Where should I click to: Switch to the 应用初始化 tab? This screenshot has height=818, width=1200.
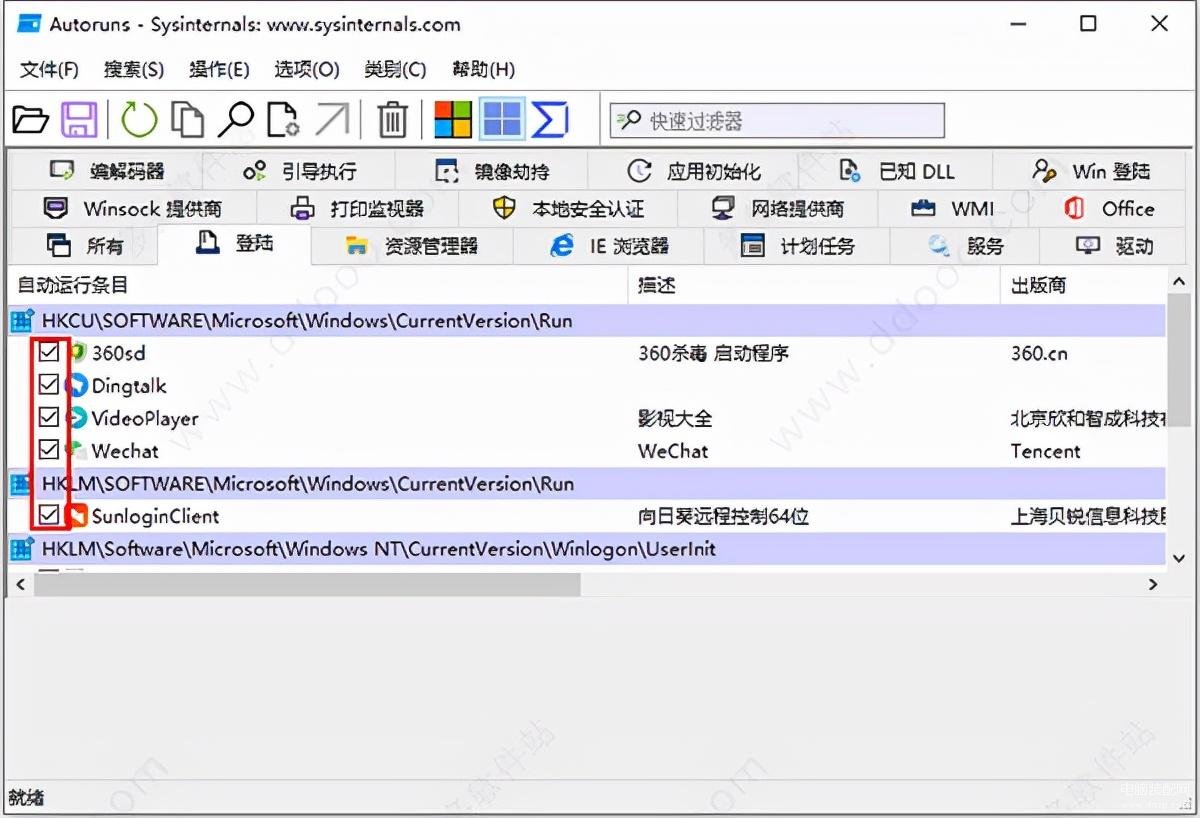point(693,171)
